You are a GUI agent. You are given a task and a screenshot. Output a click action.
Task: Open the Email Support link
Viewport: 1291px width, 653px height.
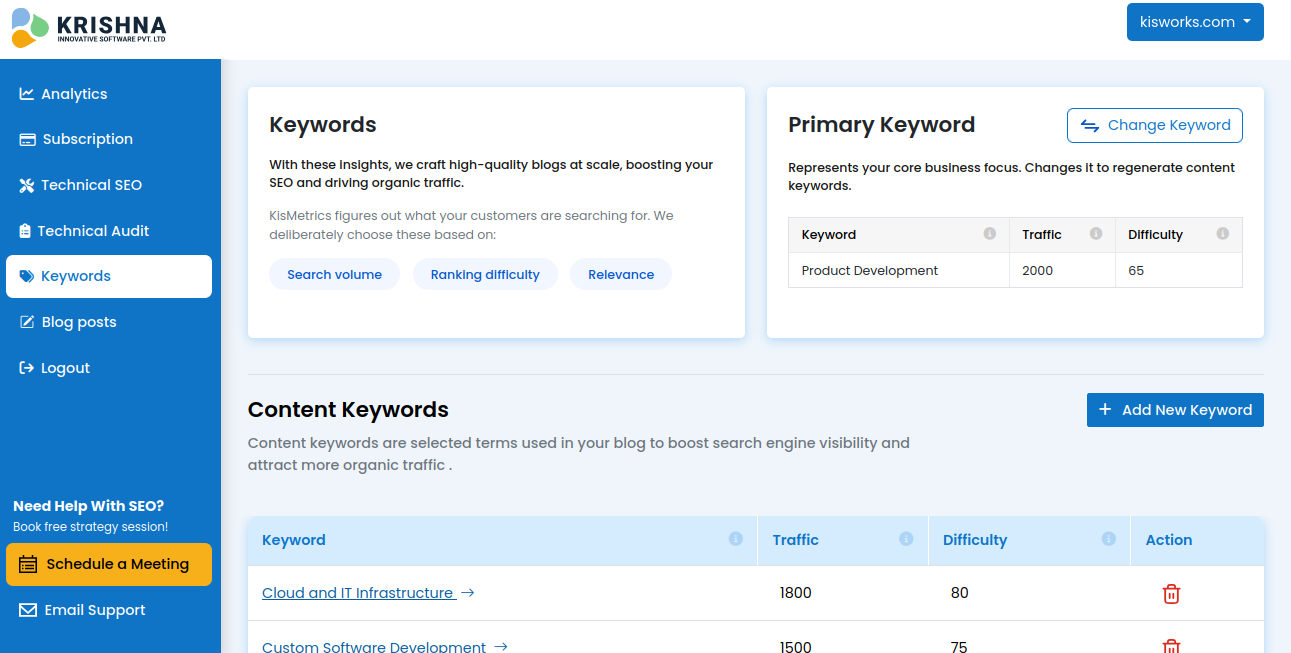(109, 610)
